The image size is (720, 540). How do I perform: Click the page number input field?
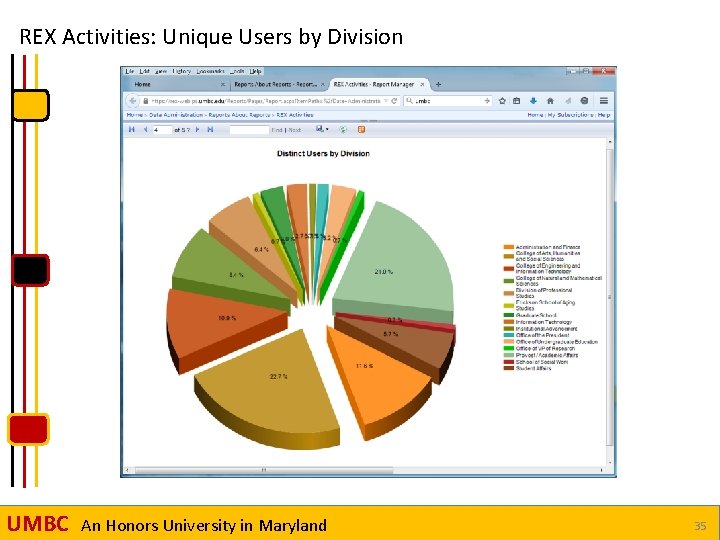[162, 130]
